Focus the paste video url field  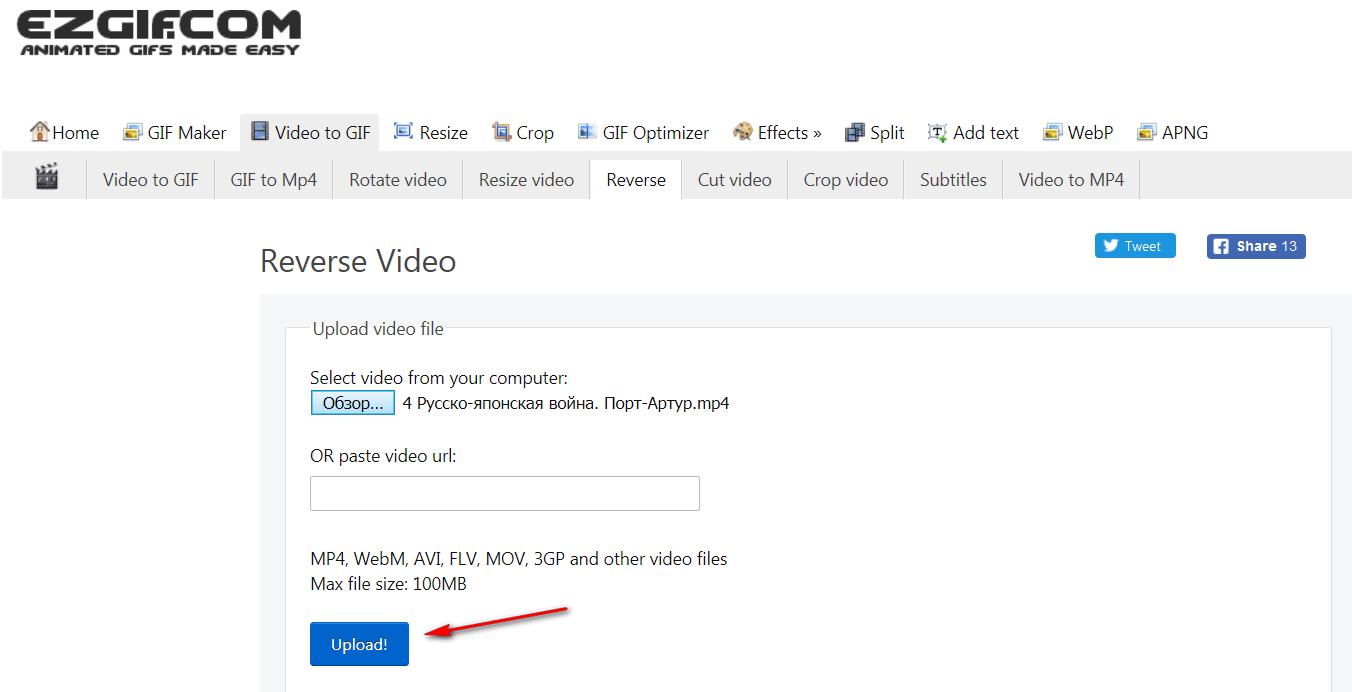click(x=504, y=494)
